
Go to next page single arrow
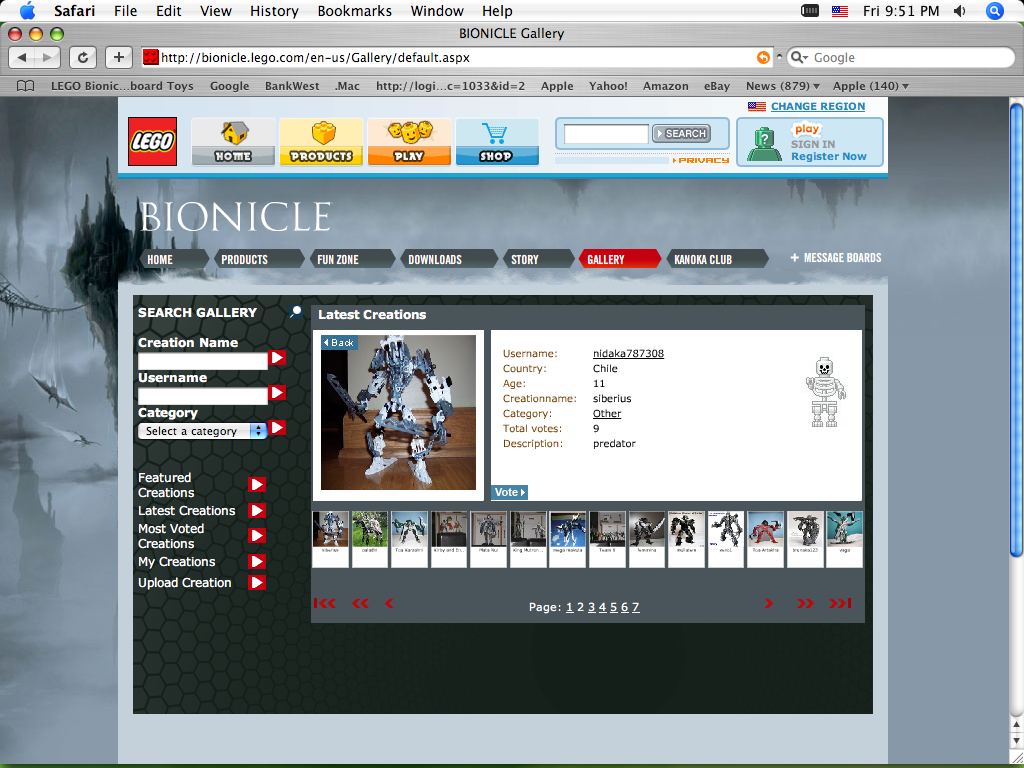tap(769, 603)
